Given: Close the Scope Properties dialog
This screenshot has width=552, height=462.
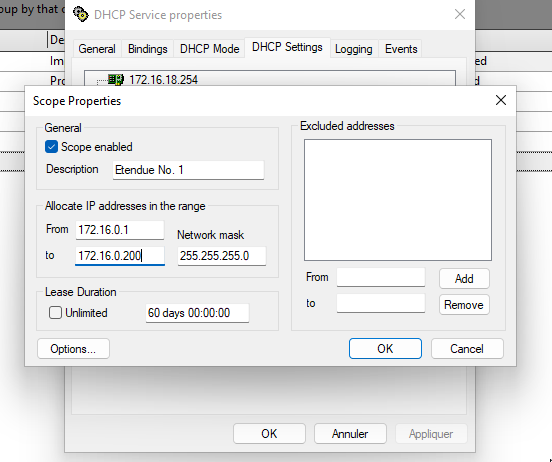Looking at the screenshot, I should (501, 100).
